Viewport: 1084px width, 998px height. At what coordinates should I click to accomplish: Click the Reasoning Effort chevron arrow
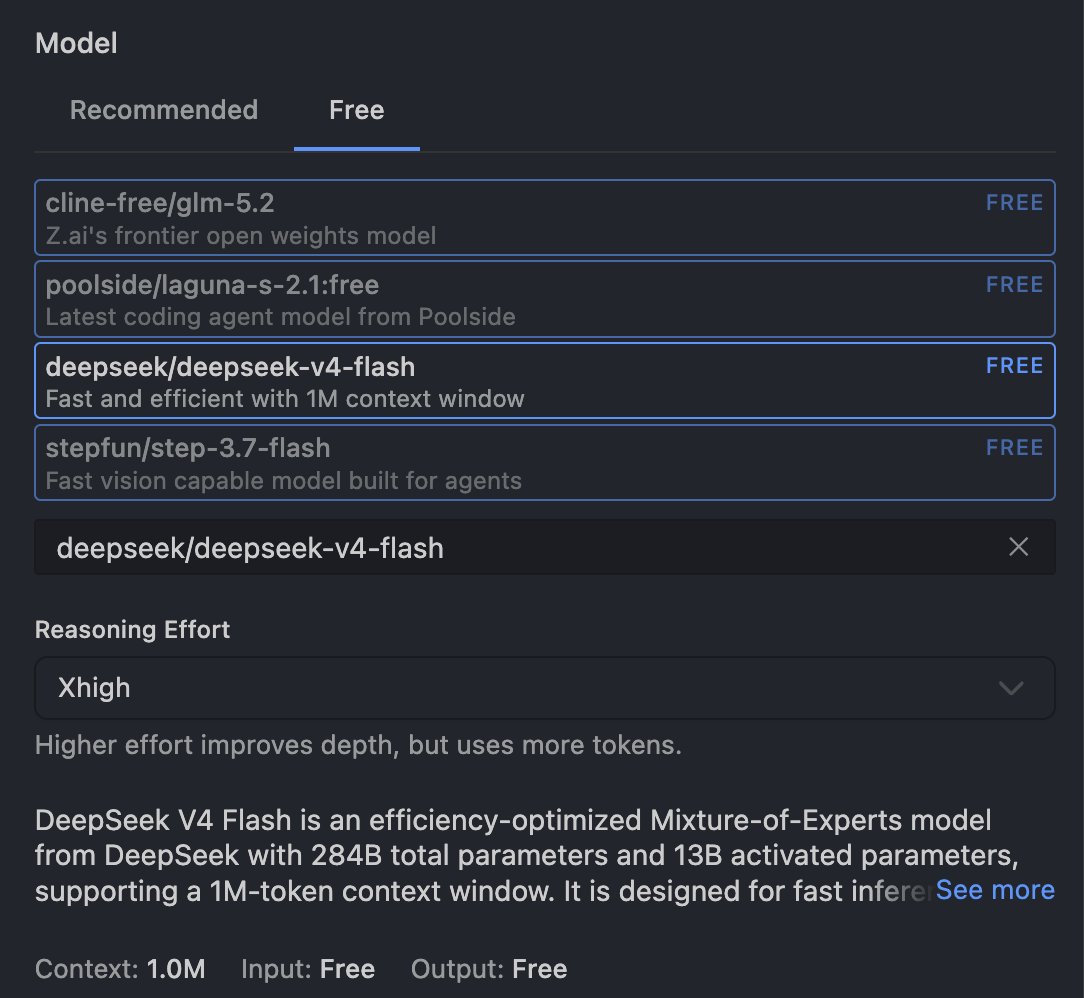tap(1011, 688)
